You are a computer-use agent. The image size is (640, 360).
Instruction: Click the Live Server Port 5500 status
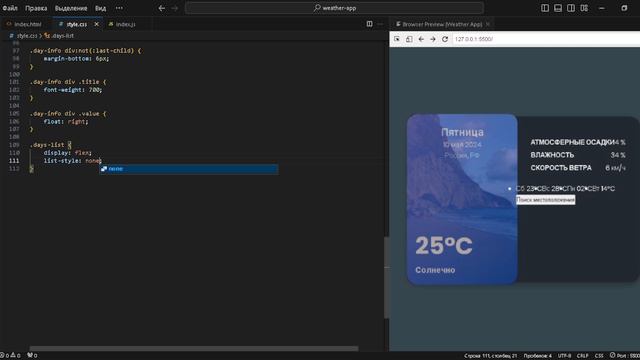pyautogui.click(x=624, y=356)
